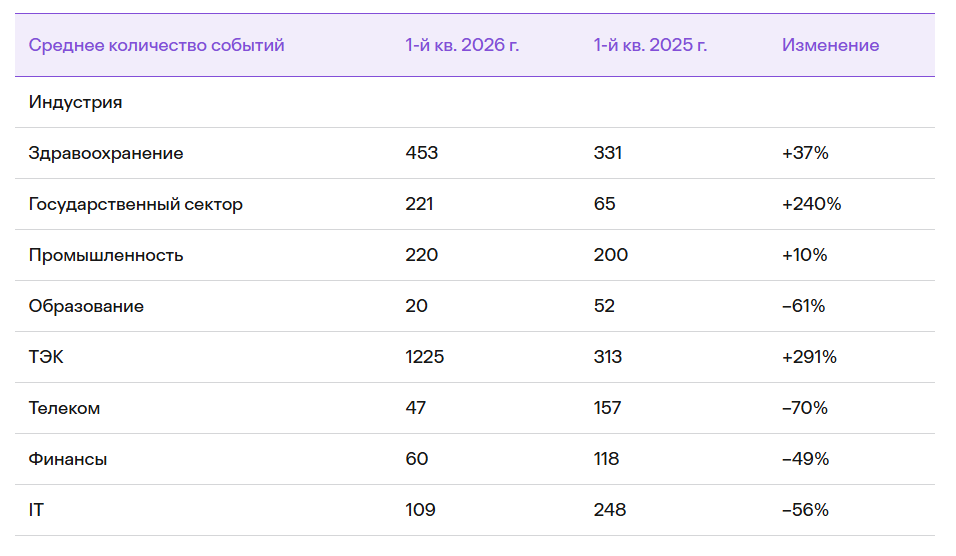Select the 'Финансы' row label
The height and width of the screenshot is (556, 956).
(68, 459)
